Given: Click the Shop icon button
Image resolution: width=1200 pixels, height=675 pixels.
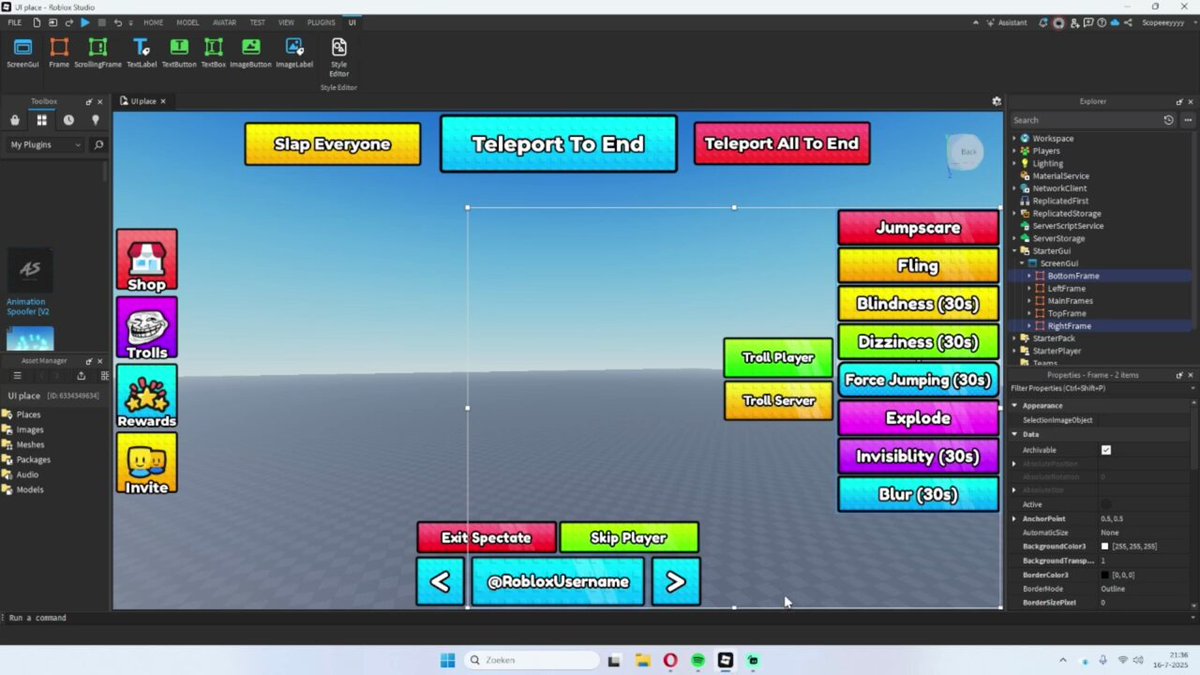Looking at the screenshot, I should (x=147, y=260).
